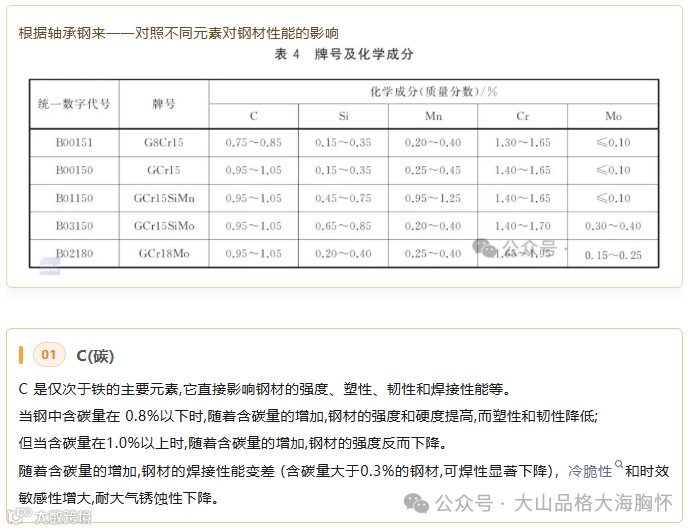The height and width of the screenshot is (531, 695).
Task: Select grade cell GCr15SiMn
Action: [164, 198]
